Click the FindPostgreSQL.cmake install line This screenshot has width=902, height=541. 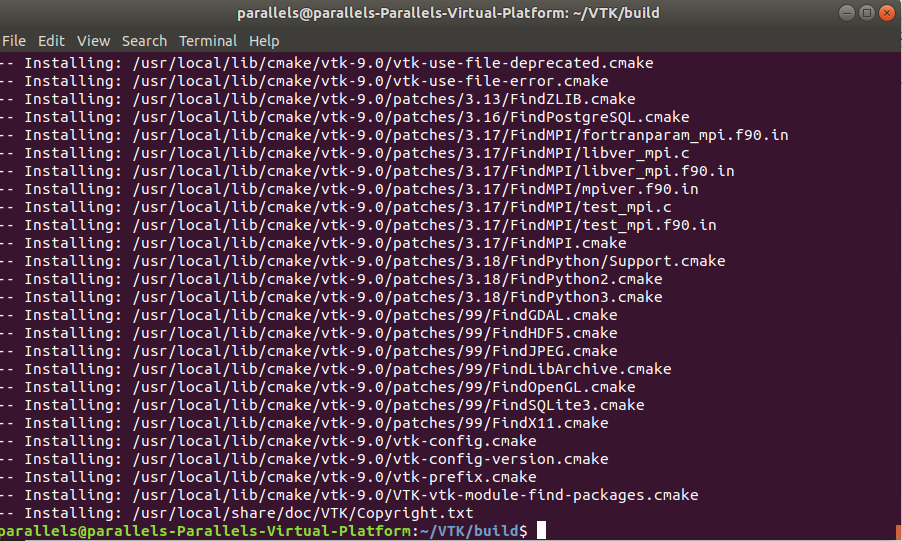pyautogui.click(x=345, y=117)
